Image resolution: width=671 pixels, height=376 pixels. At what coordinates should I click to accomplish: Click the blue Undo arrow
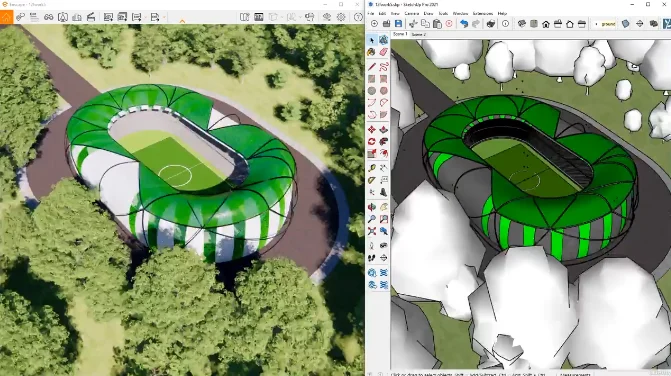click(x=464, y=24)
